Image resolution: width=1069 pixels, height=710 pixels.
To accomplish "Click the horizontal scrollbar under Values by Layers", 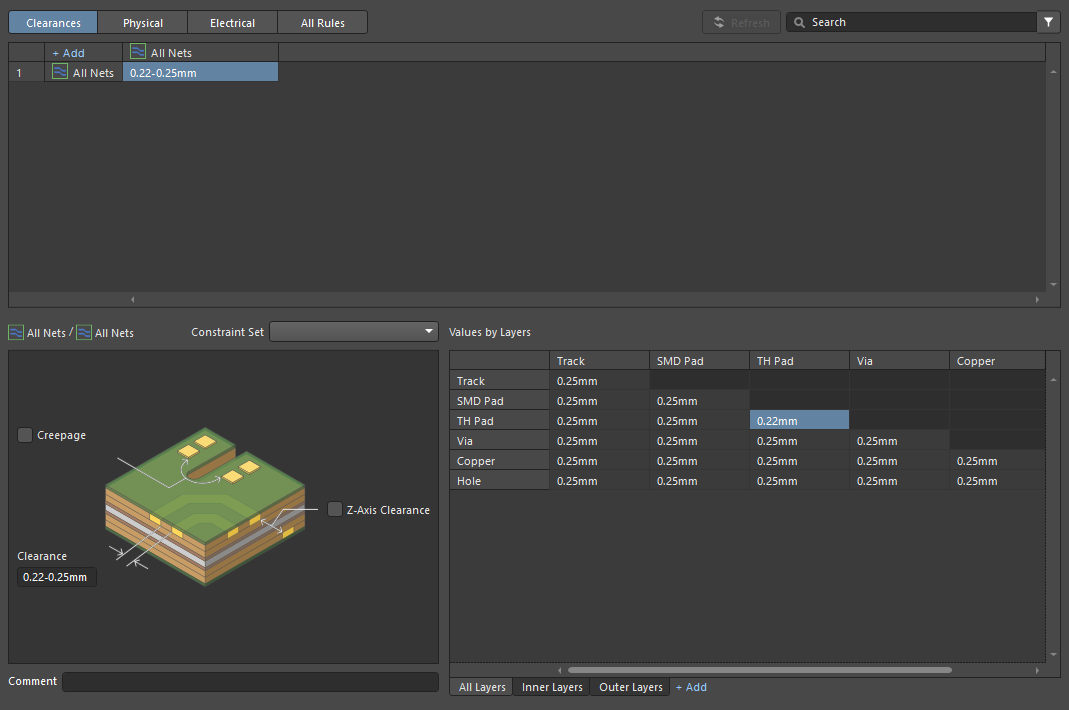I will click(759, 670).
